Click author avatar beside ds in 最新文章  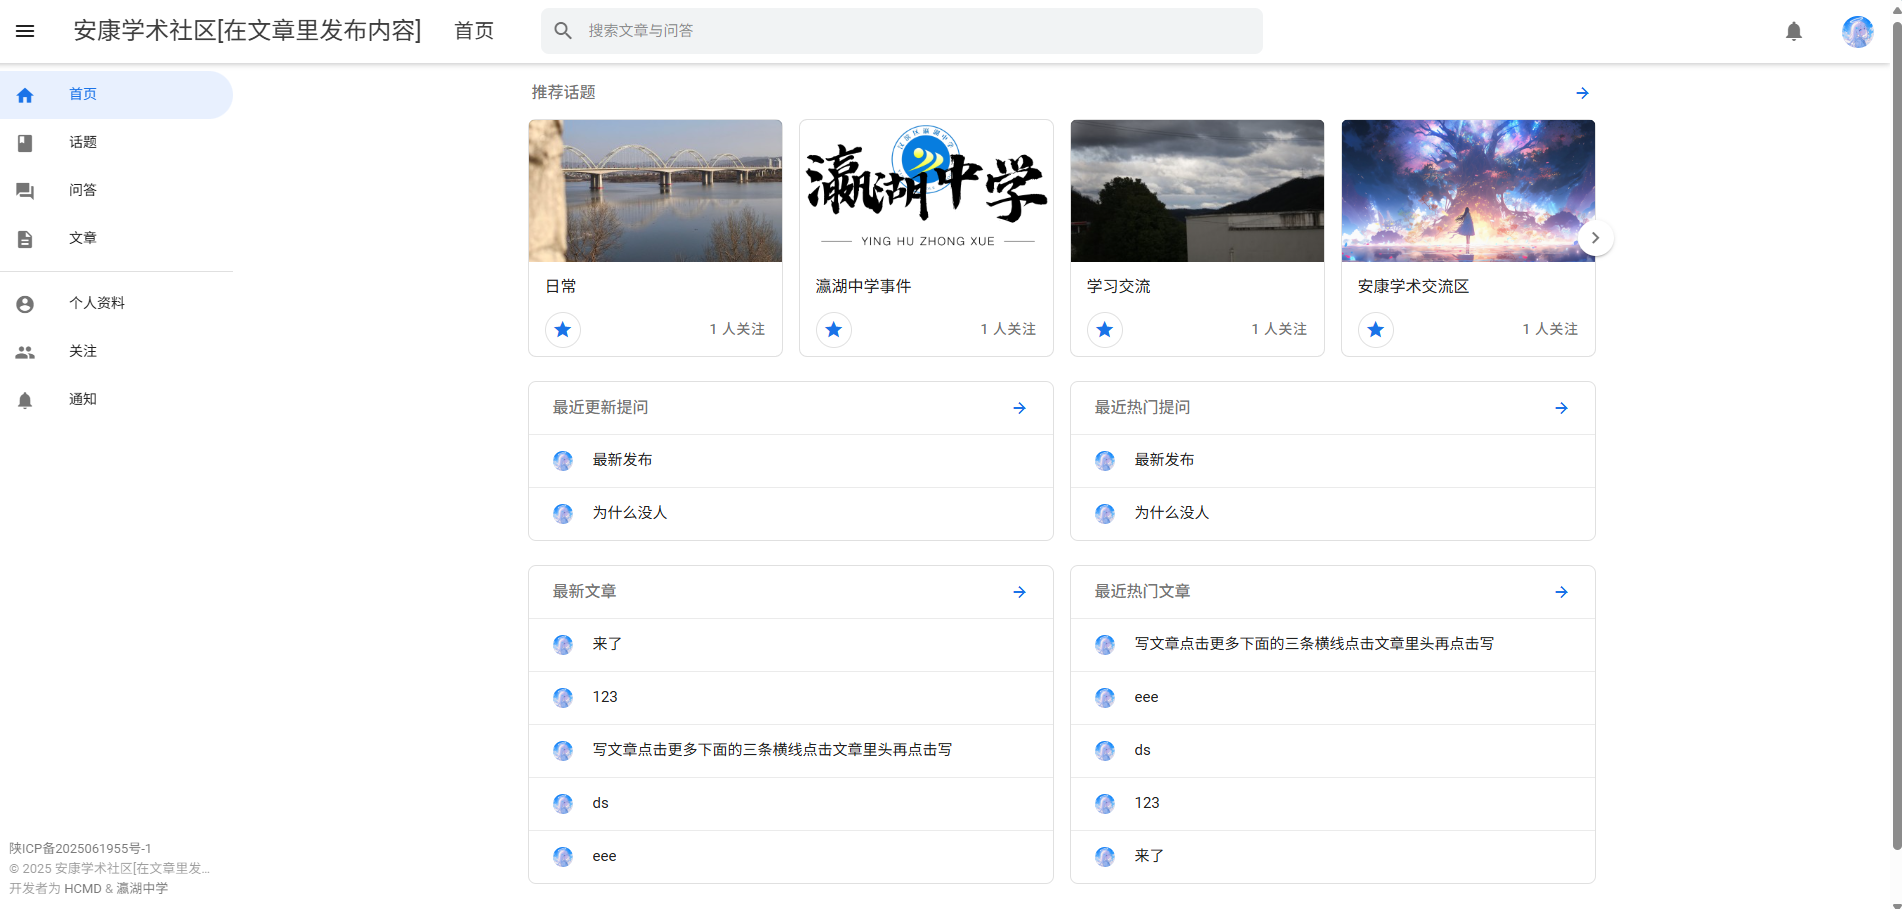(x=563, y=804)
